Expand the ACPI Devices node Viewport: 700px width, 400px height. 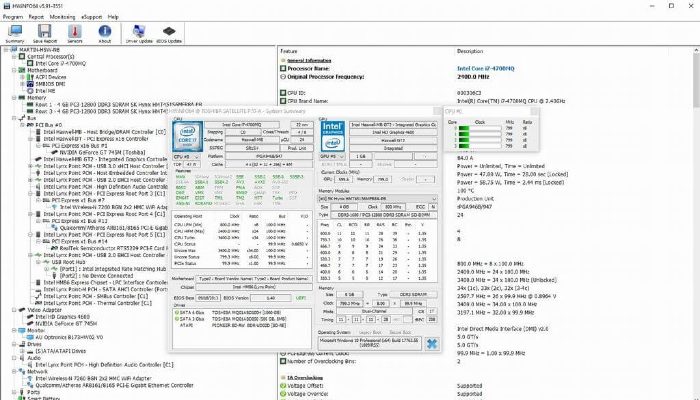(22, 77)
